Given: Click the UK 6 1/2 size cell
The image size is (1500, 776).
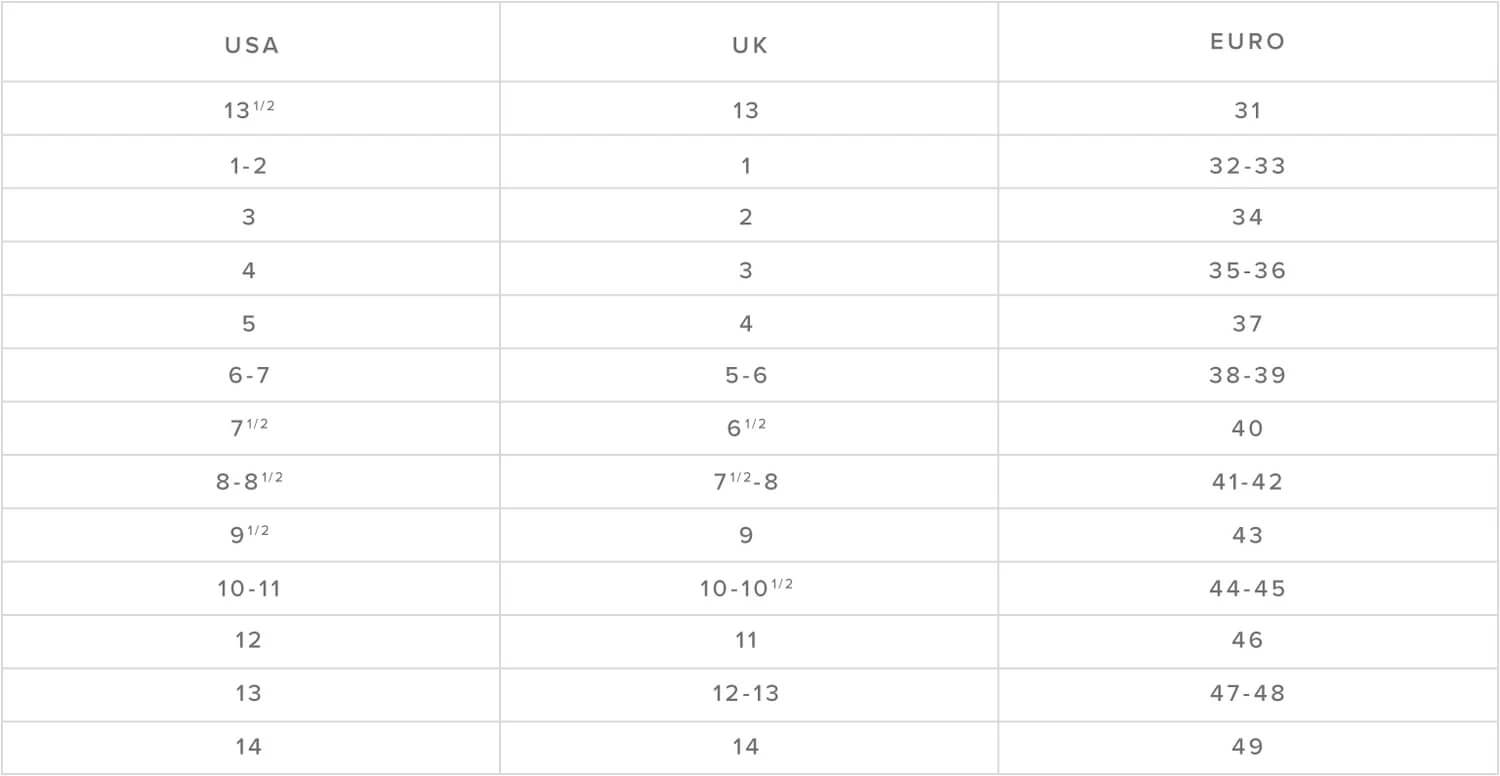Looking at the screenshot, I should [747, 427].
